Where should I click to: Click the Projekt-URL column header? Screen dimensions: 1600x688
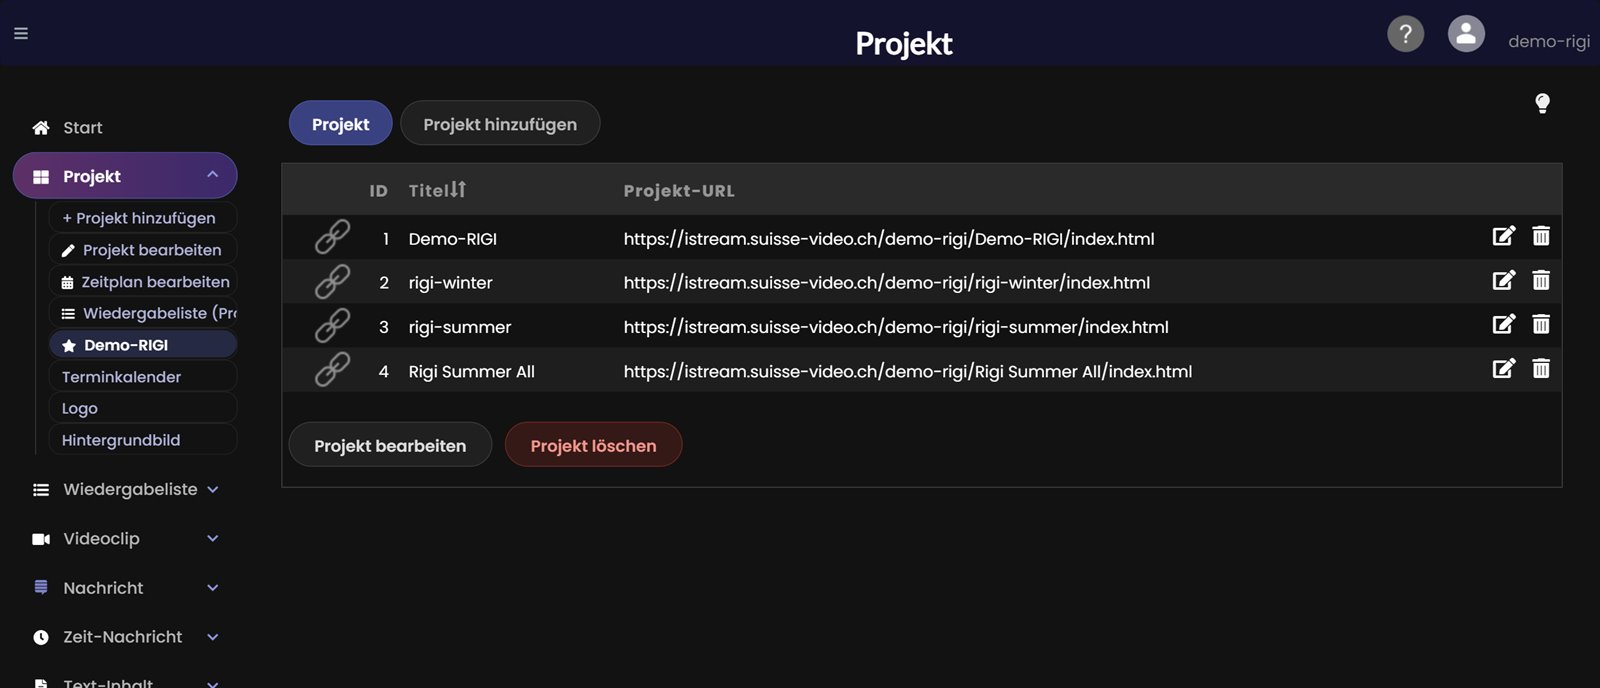(x=679, y=191)
